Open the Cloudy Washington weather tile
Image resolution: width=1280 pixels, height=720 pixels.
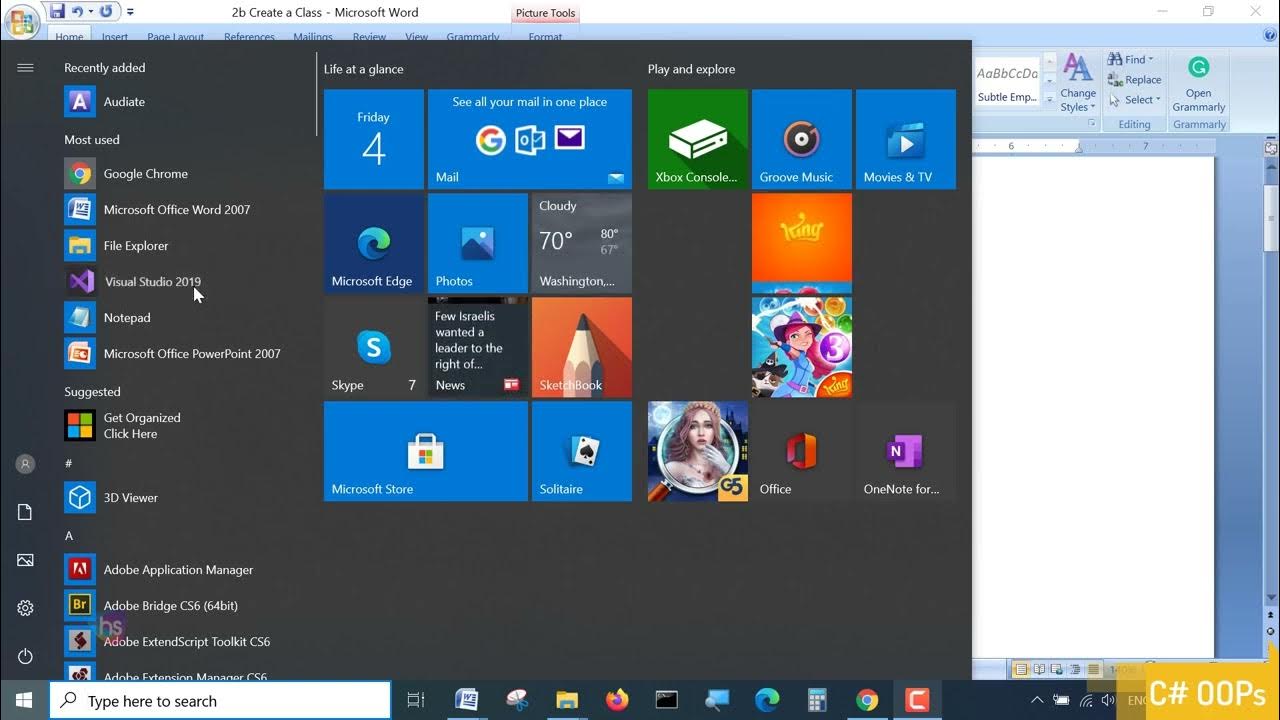(582, 243)
